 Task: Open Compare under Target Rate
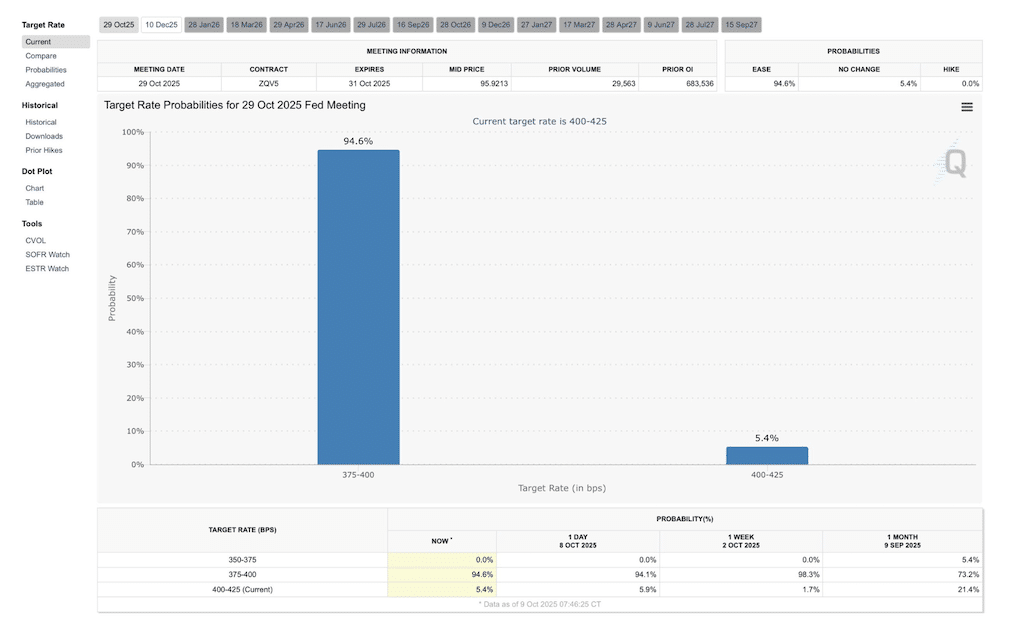point(41,56)
